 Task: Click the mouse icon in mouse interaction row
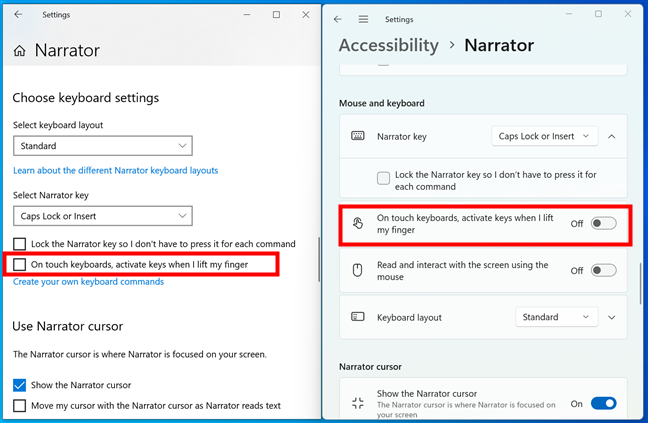(x=357, y=271)
